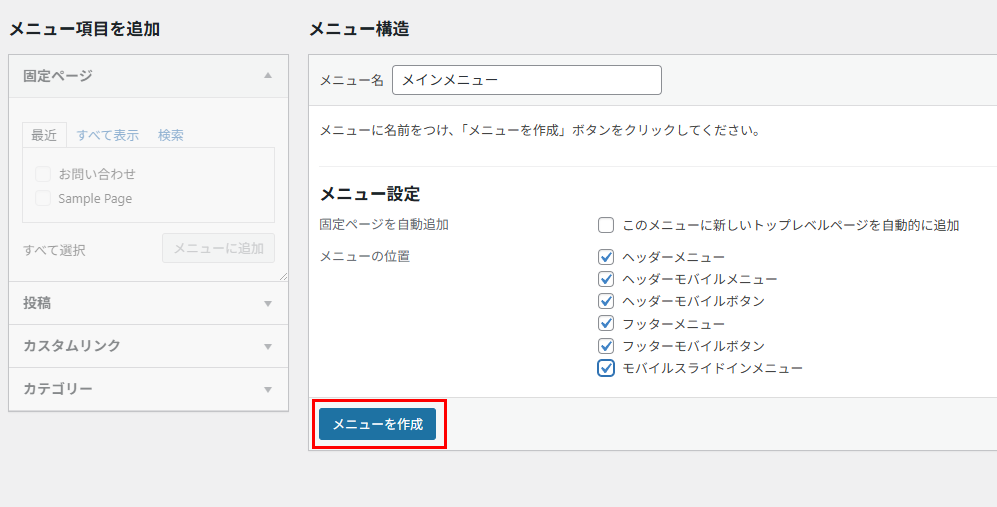
Task: Expand the カスタムリンク section
Action: tap(267, 346)
